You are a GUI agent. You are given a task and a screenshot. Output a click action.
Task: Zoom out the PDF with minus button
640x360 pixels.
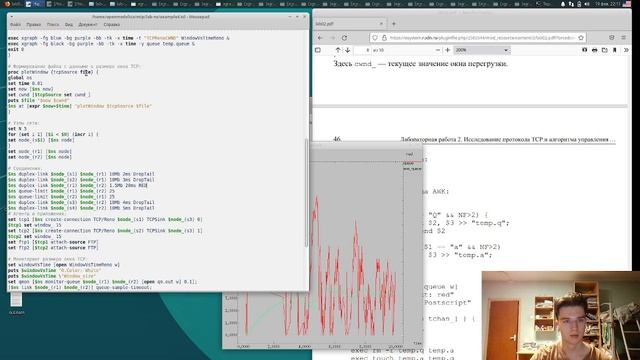tap(438, 50)
